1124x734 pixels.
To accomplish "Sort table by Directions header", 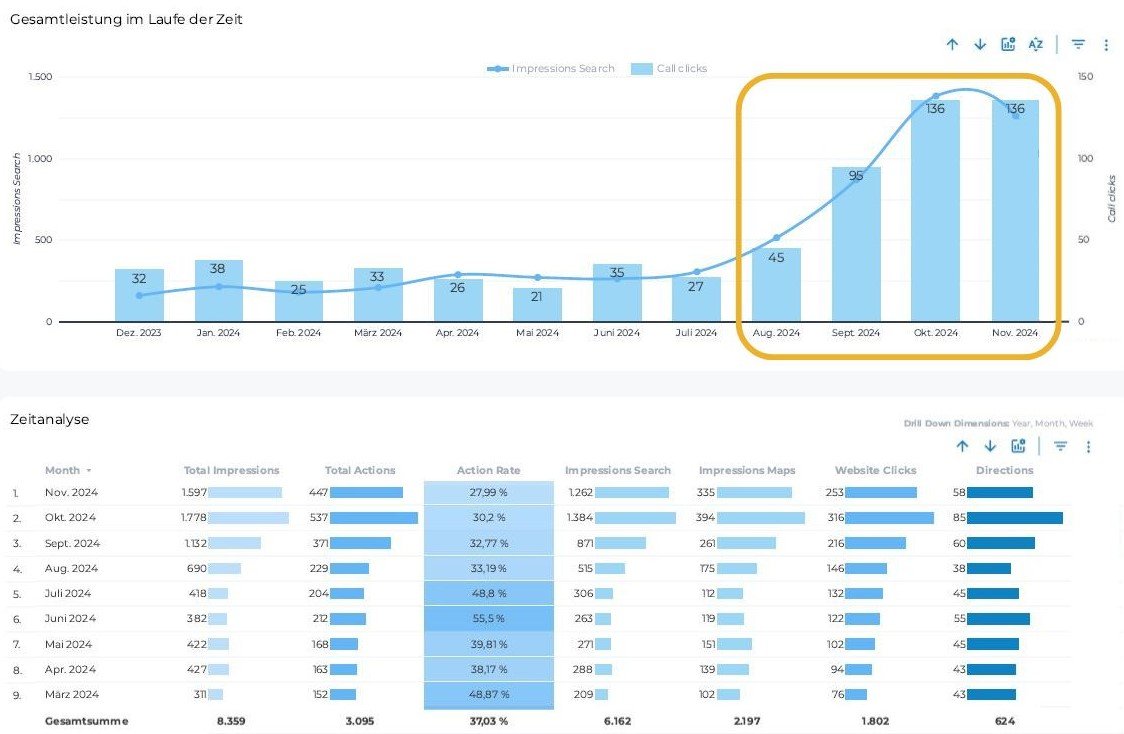I will coord(1004,470).
